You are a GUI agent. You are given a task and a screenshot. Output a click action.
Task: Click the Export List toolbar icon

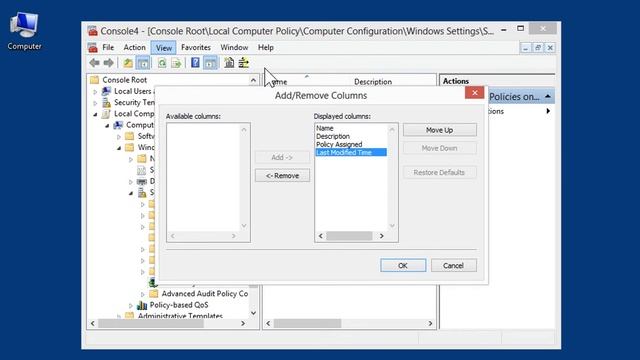176,63
